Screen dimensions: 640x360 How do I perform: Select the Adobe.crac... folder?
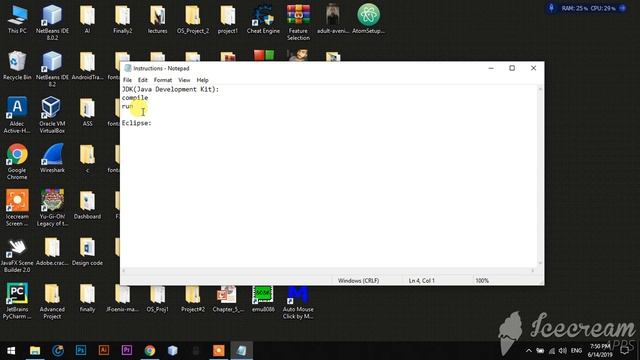52,251
